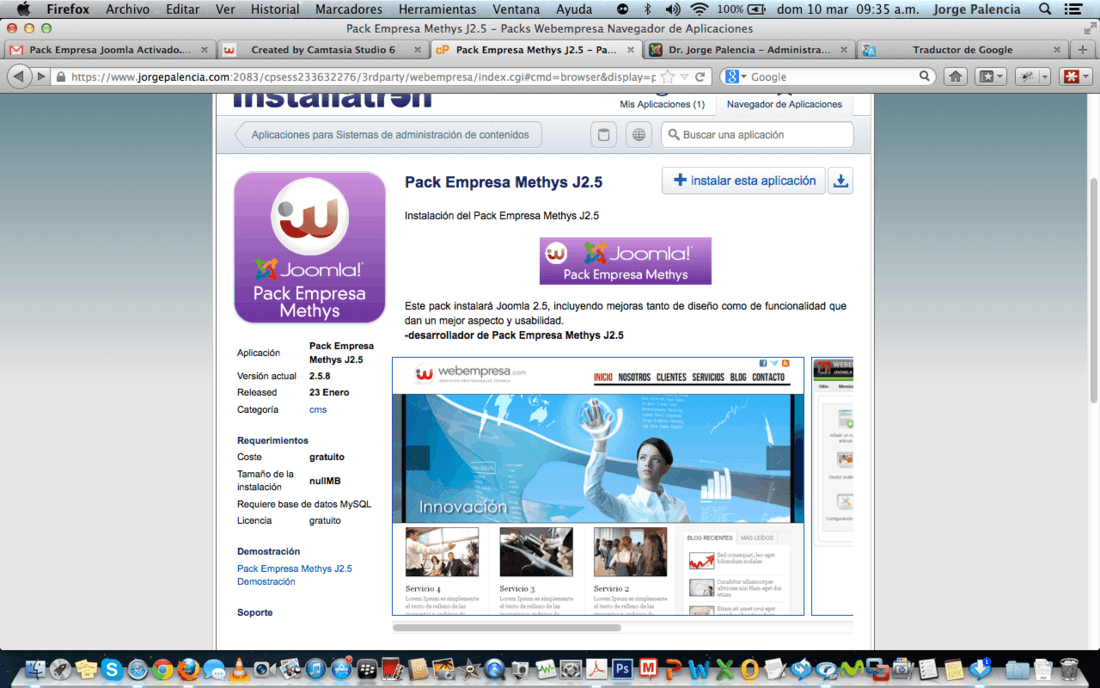Open Notification Center list icon
This screenshot has width=1100, height=688.
tap(1073, 9)
